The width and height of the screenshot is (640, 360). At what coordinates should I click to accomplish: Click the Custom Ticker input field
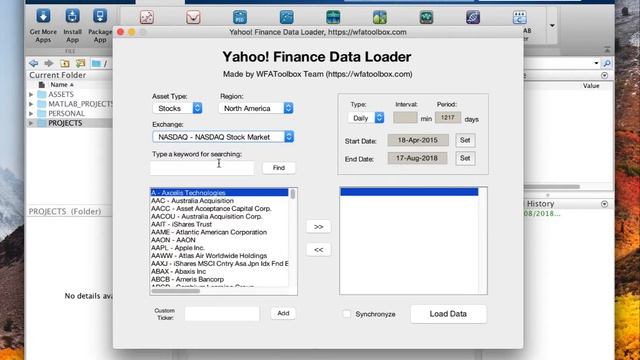tap(222, 314)
